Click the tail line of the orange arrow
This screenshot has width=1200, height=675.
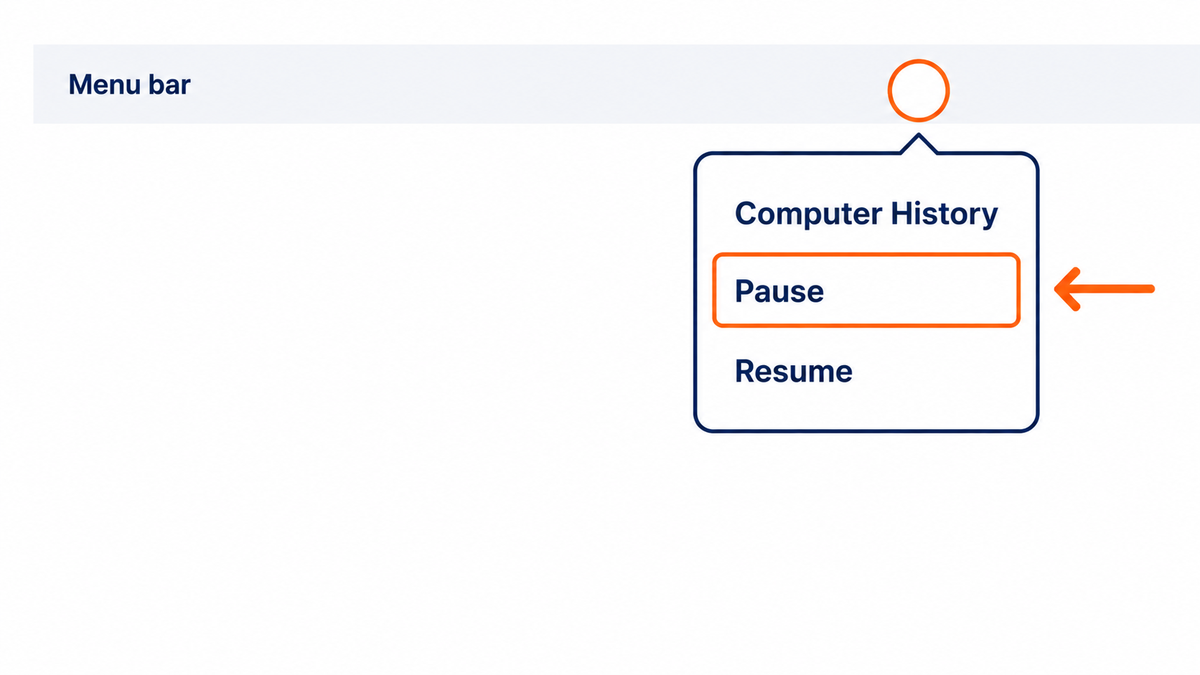click(1118, 290)
